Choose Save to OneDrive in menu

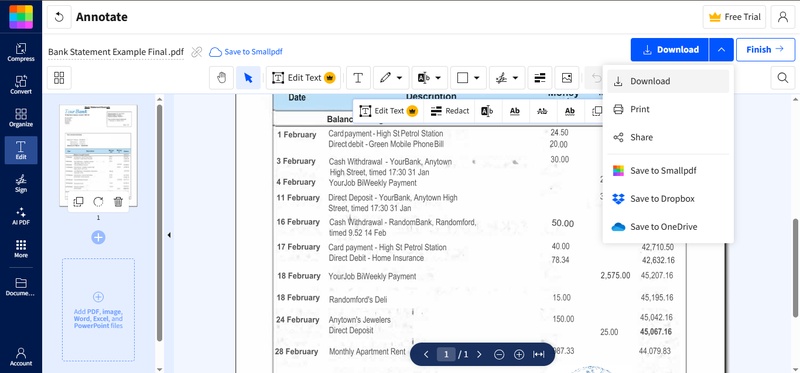pyautogui.click(x=668, y=227)
